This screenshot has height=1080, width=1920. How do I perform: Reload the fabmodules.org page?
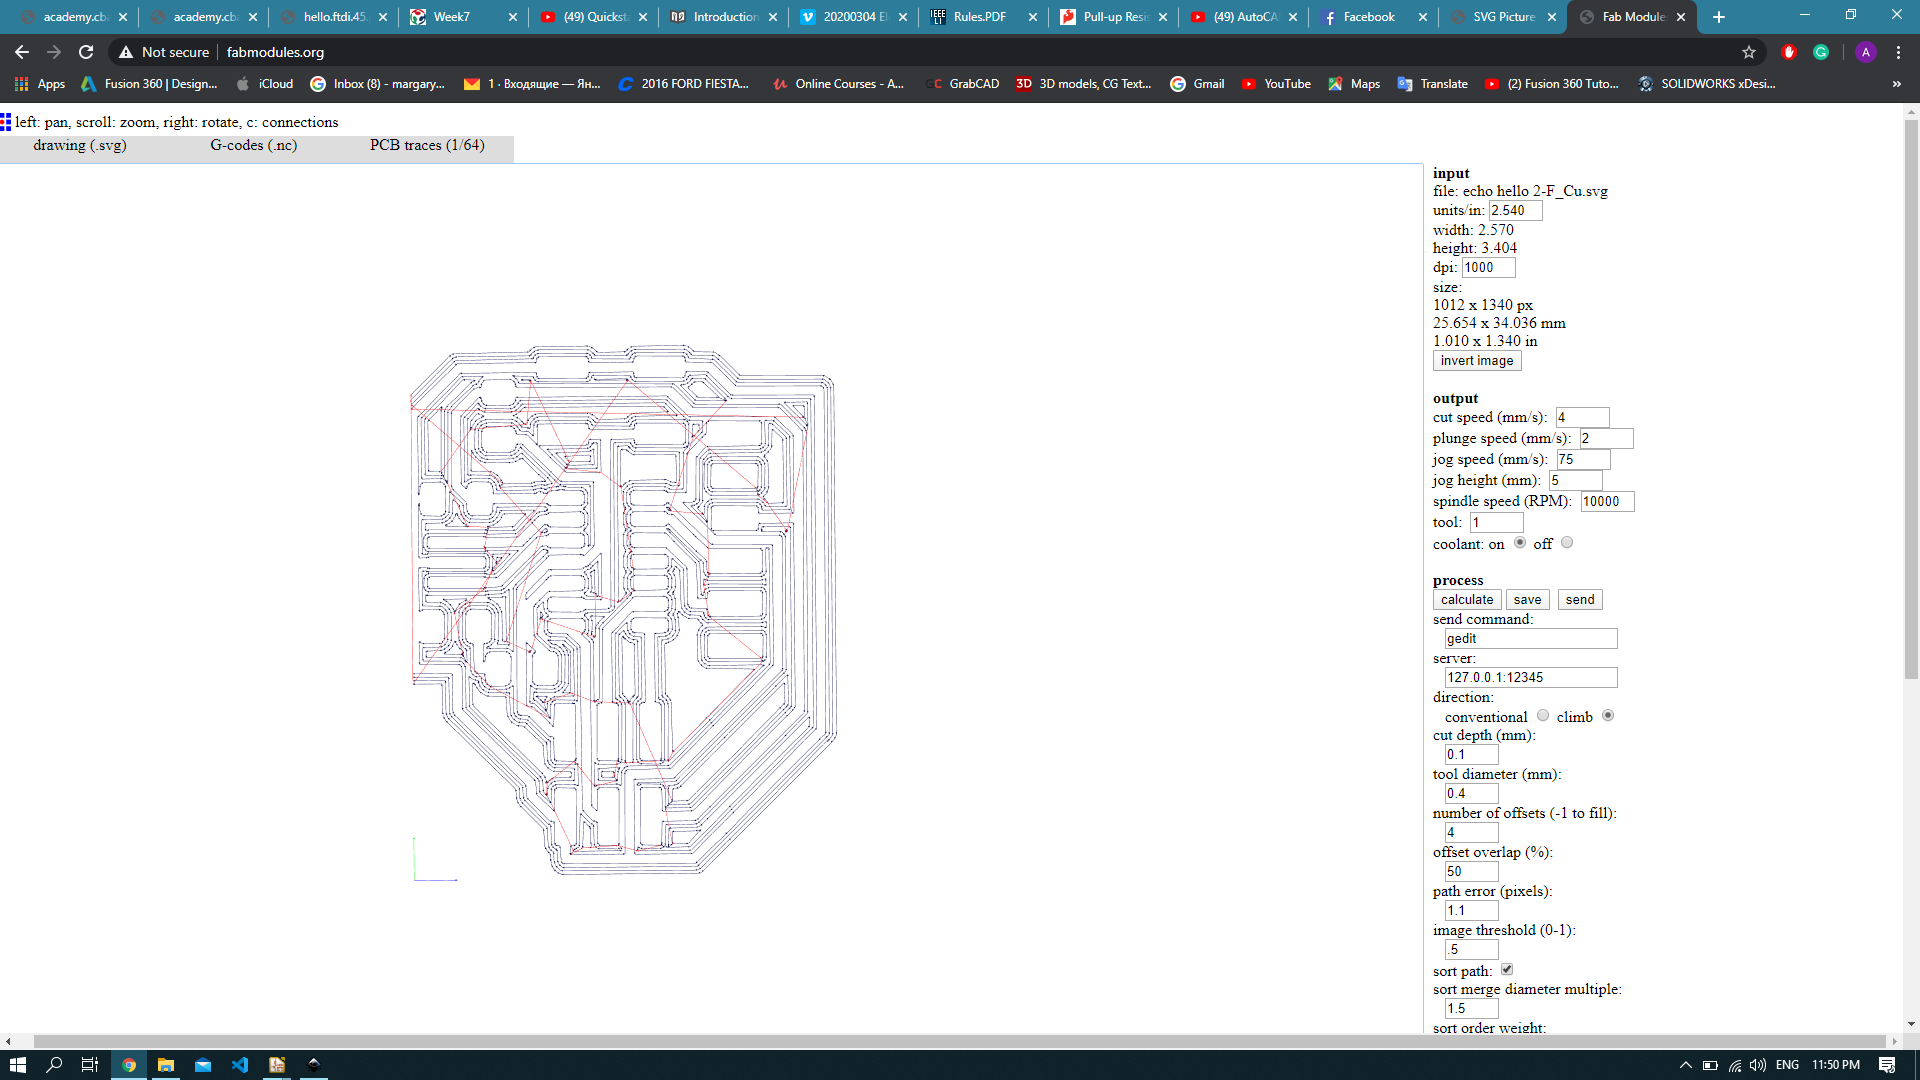[x=86, y=52]
